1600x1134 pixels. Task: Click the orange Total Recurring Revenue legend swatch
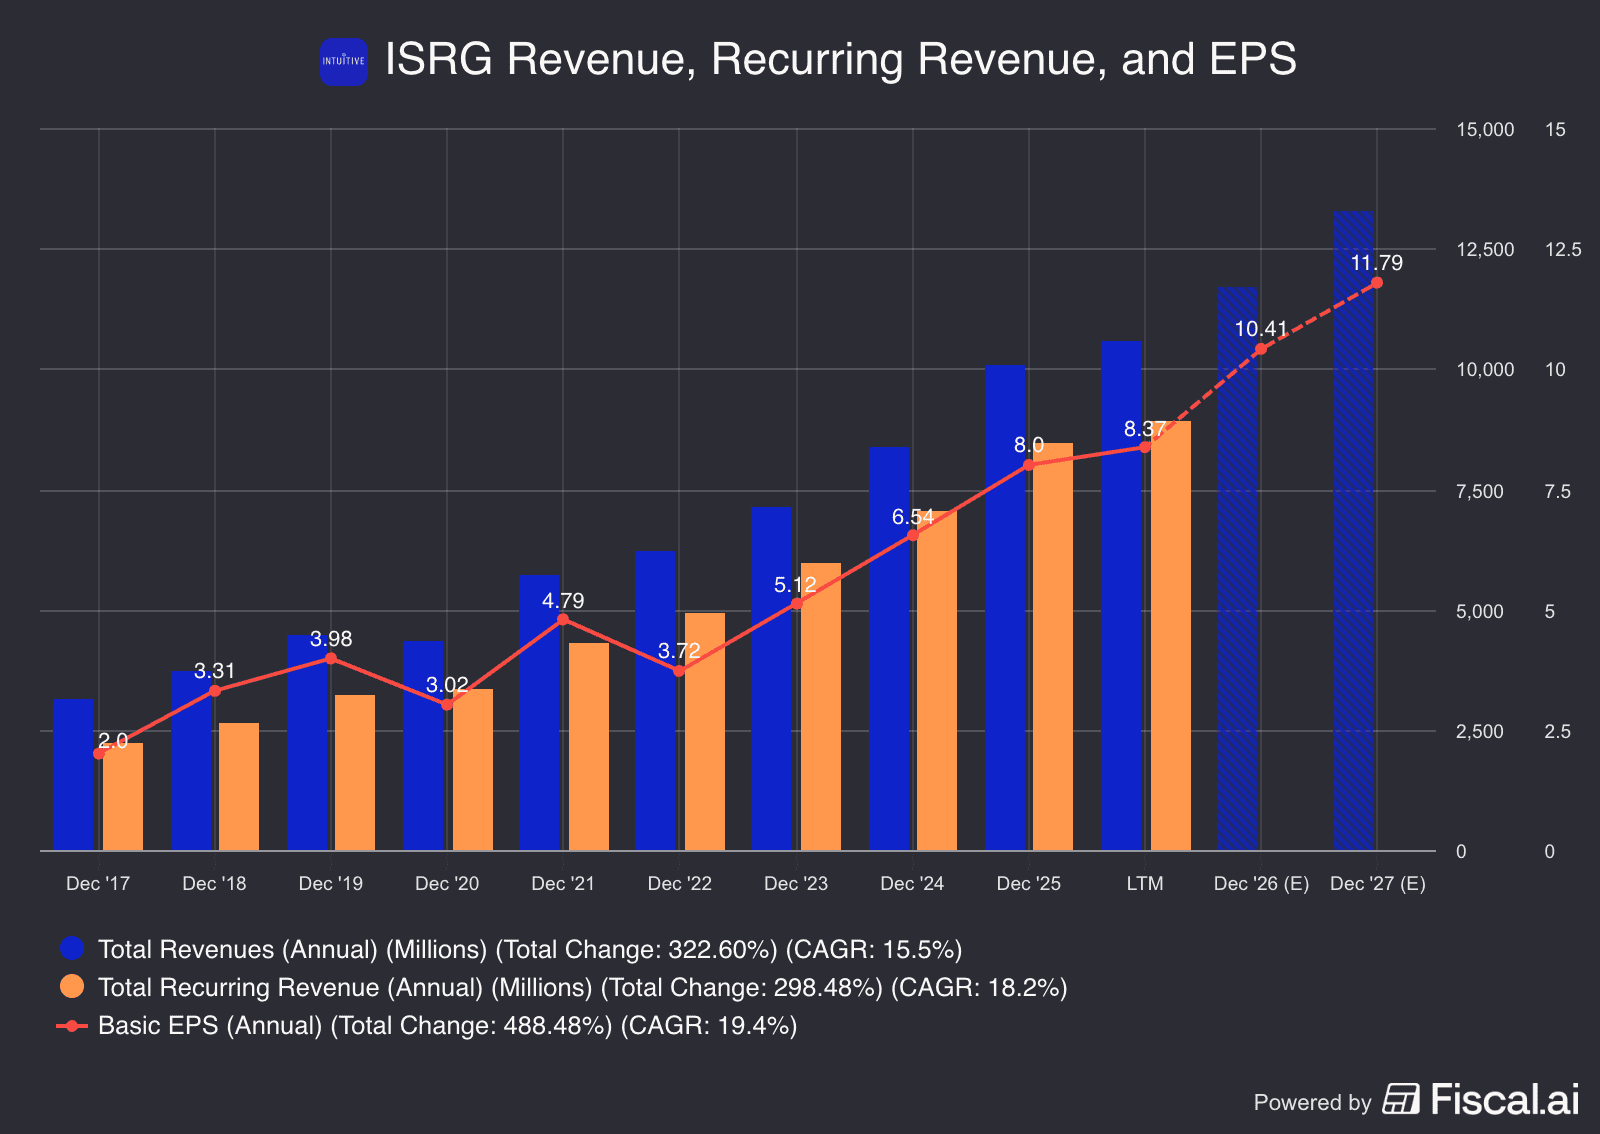tap(72, 986)
